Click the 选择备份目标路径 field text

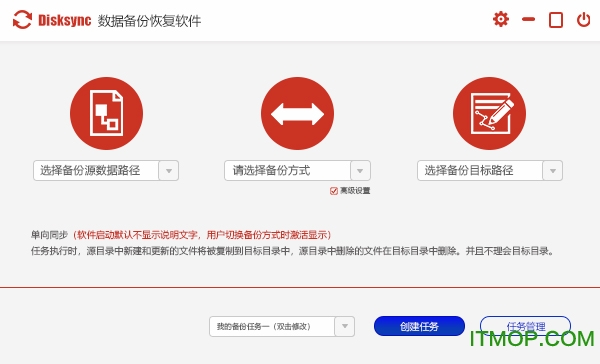click(469, 170)
